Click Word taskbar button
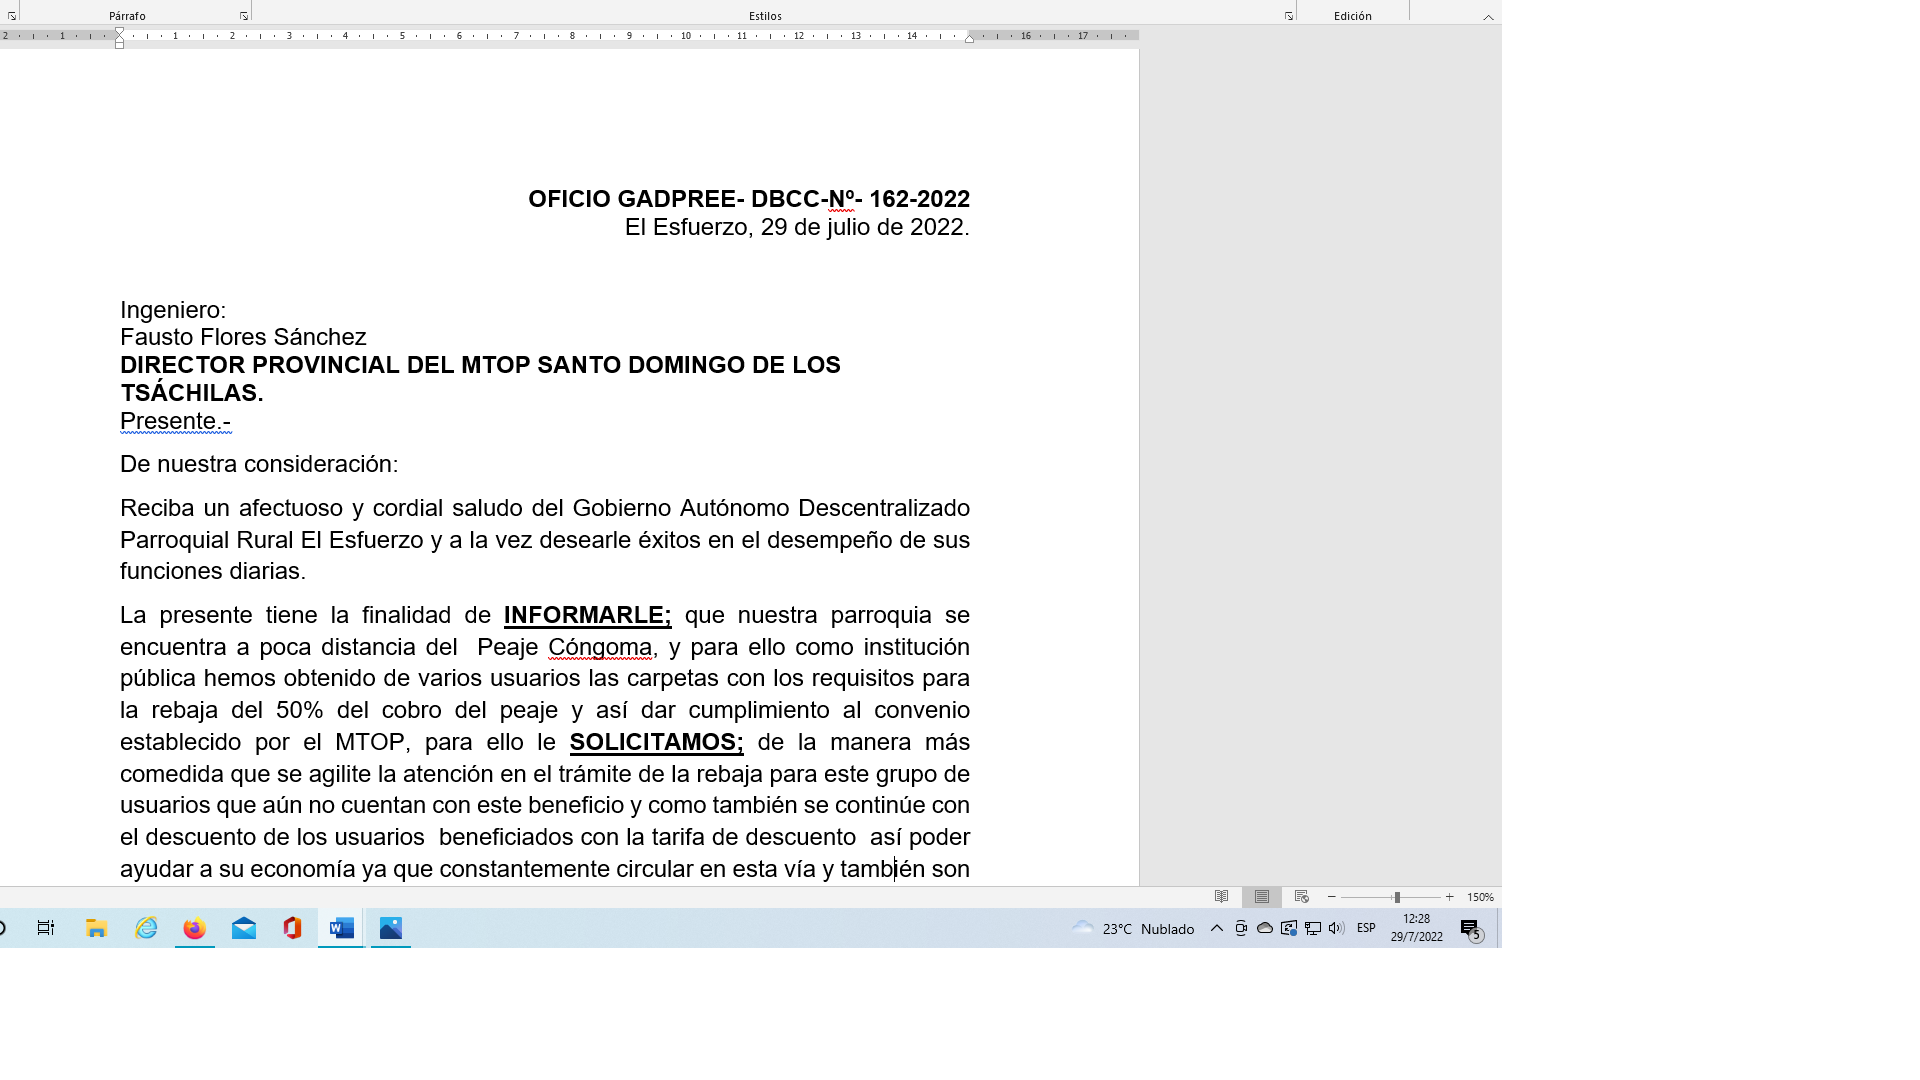Screen dimensions: 1920x1080 (341, 929)
